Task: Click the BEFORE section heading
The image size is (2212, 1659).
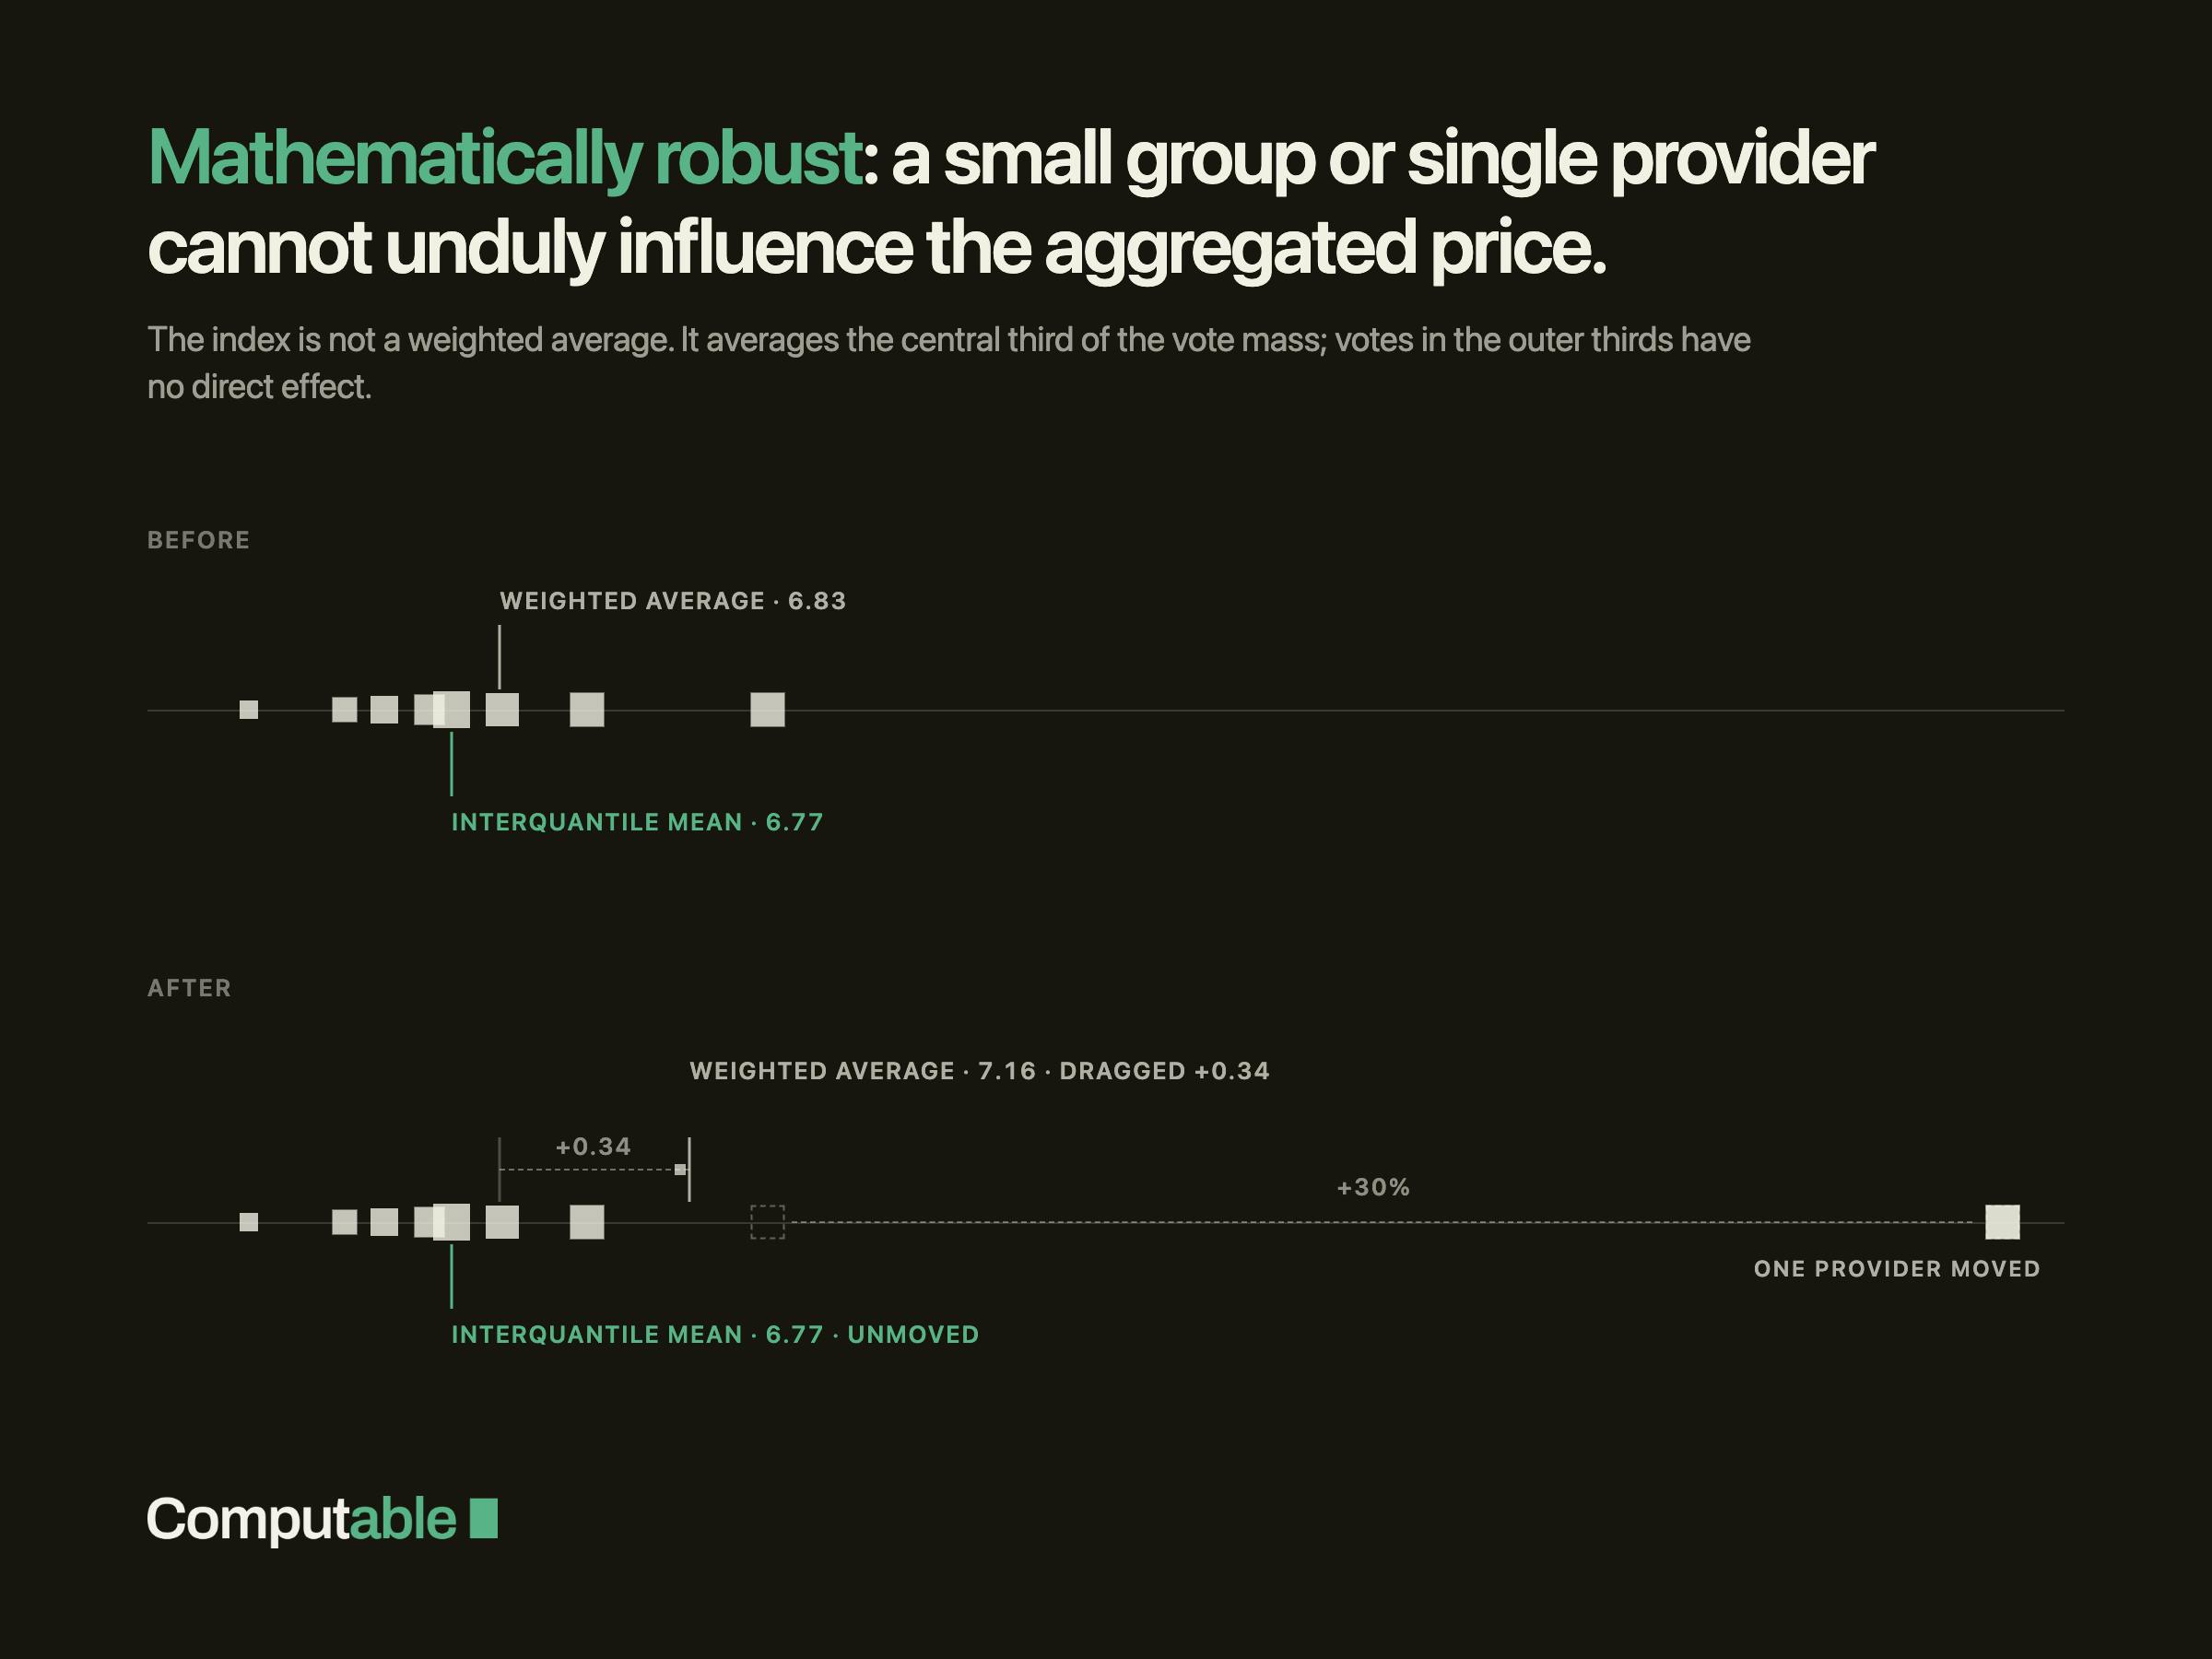Action: (x=199, y=540)
